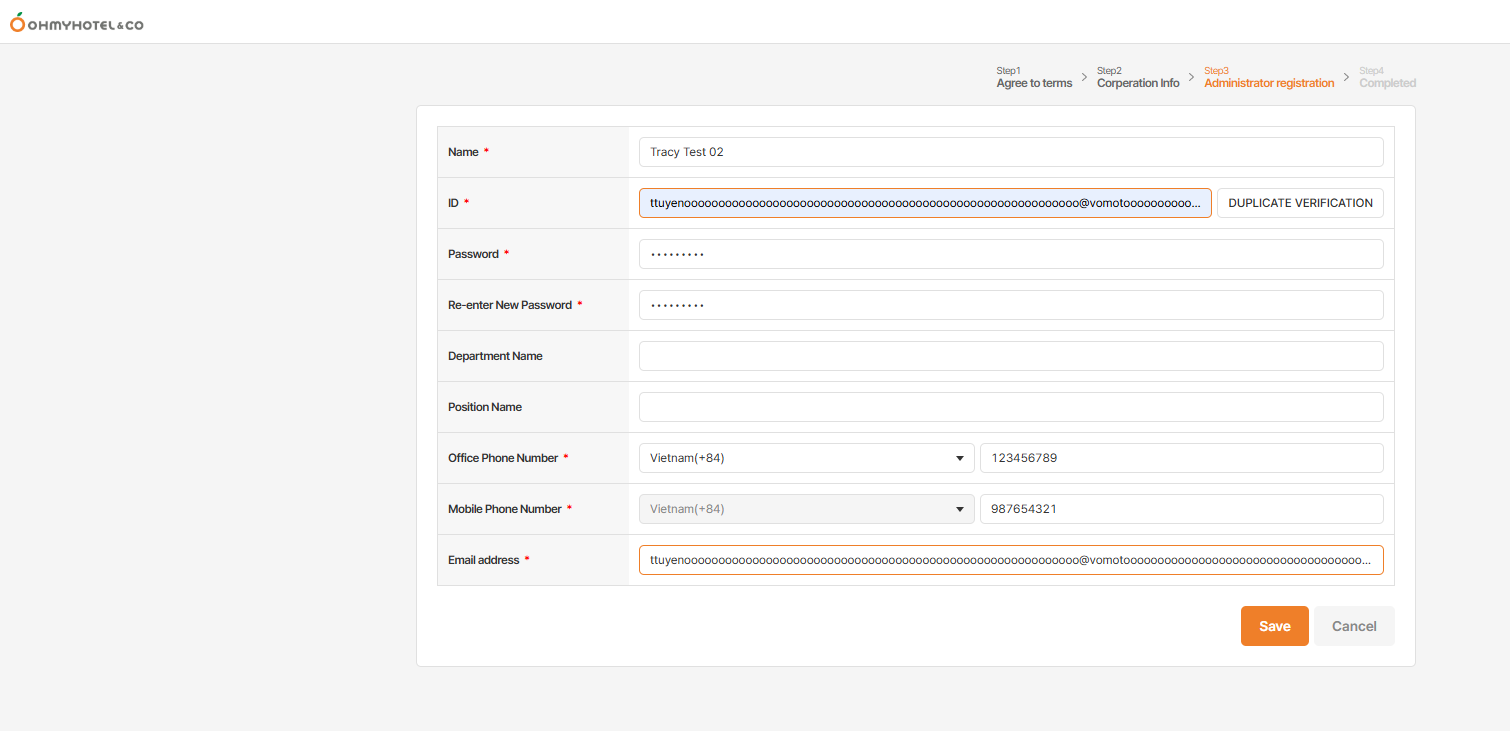Click the Mobile Phone Number dropdown arrow
1510x731 pixels.
coord(960,510)
